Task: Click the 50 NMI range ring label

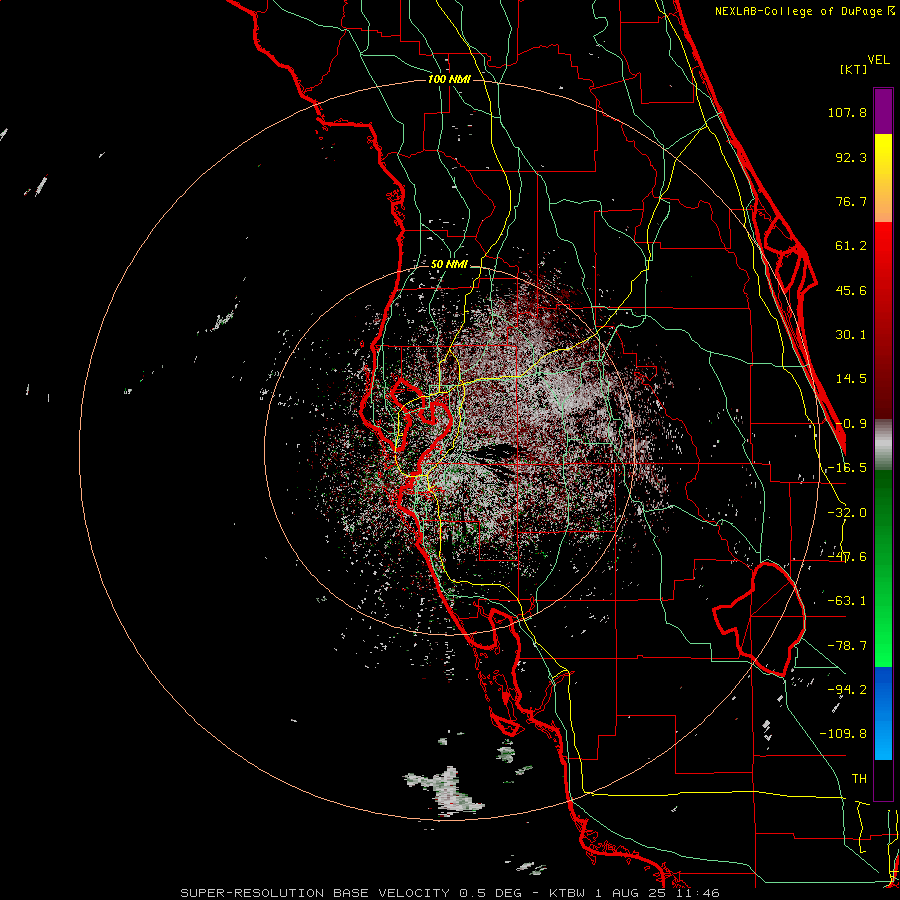Action: (449, 265)
